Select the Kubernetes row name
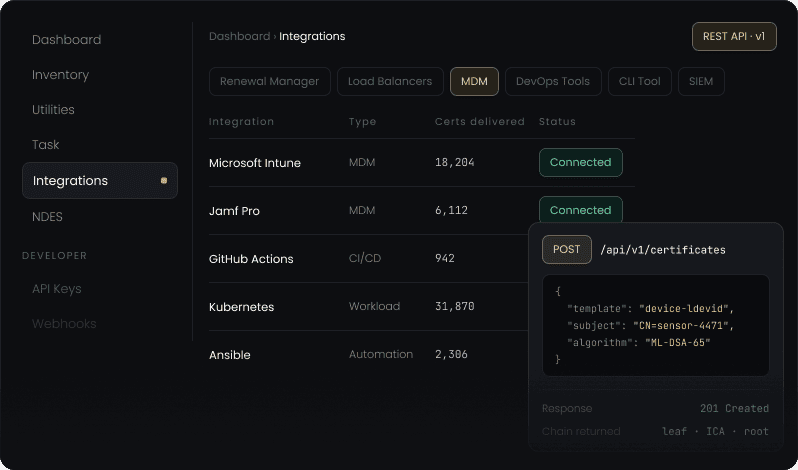The height and width of the screenshot is (470, 798). [241, 307]
